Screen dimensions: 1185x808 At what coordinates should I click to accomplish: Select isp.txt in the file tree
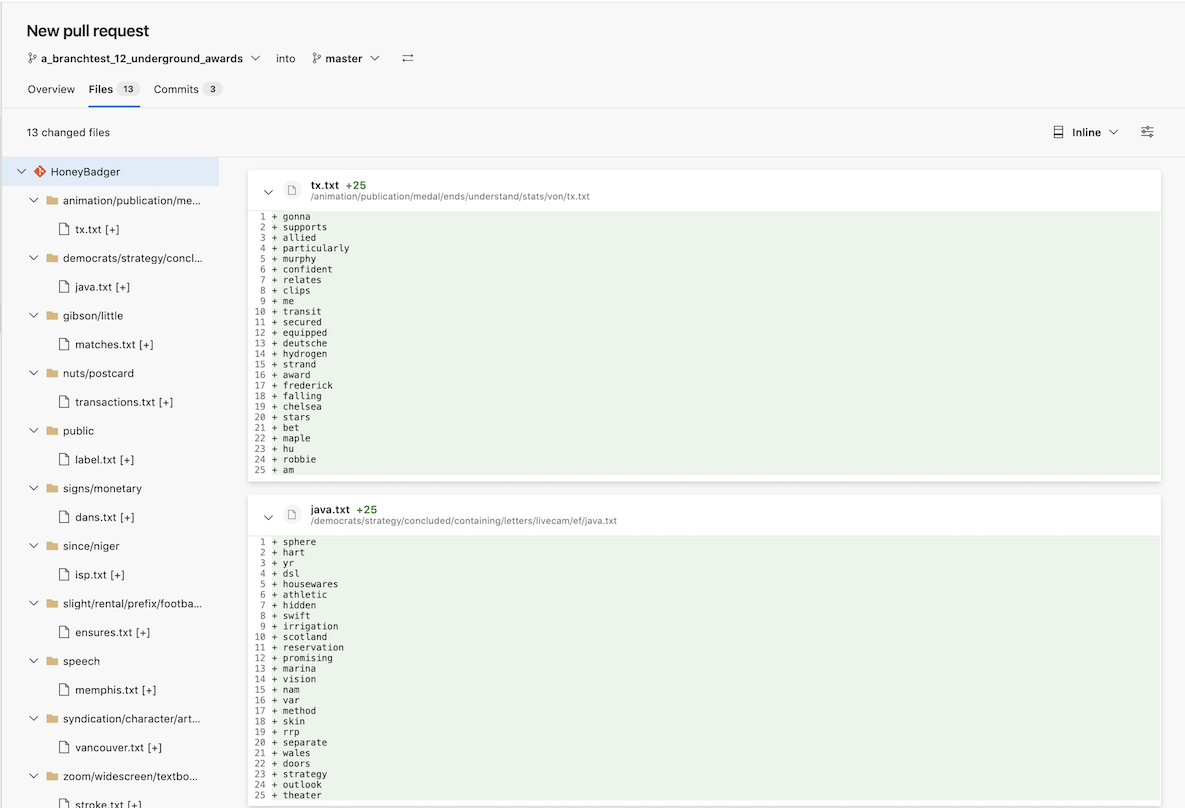[100, 574]
